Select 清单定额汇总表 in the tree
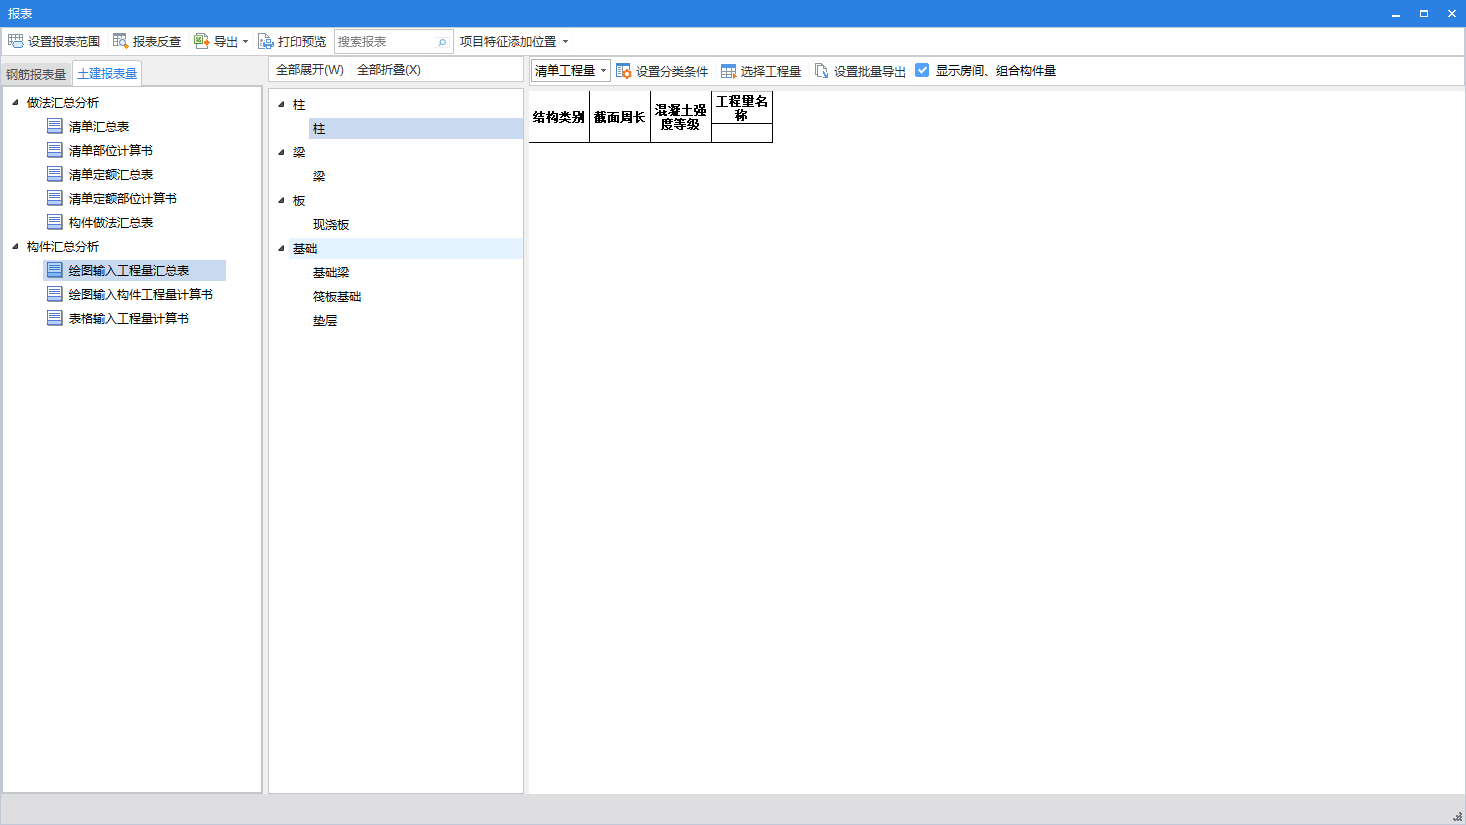The image size is (1466, 825). click(x=111, y=174)
